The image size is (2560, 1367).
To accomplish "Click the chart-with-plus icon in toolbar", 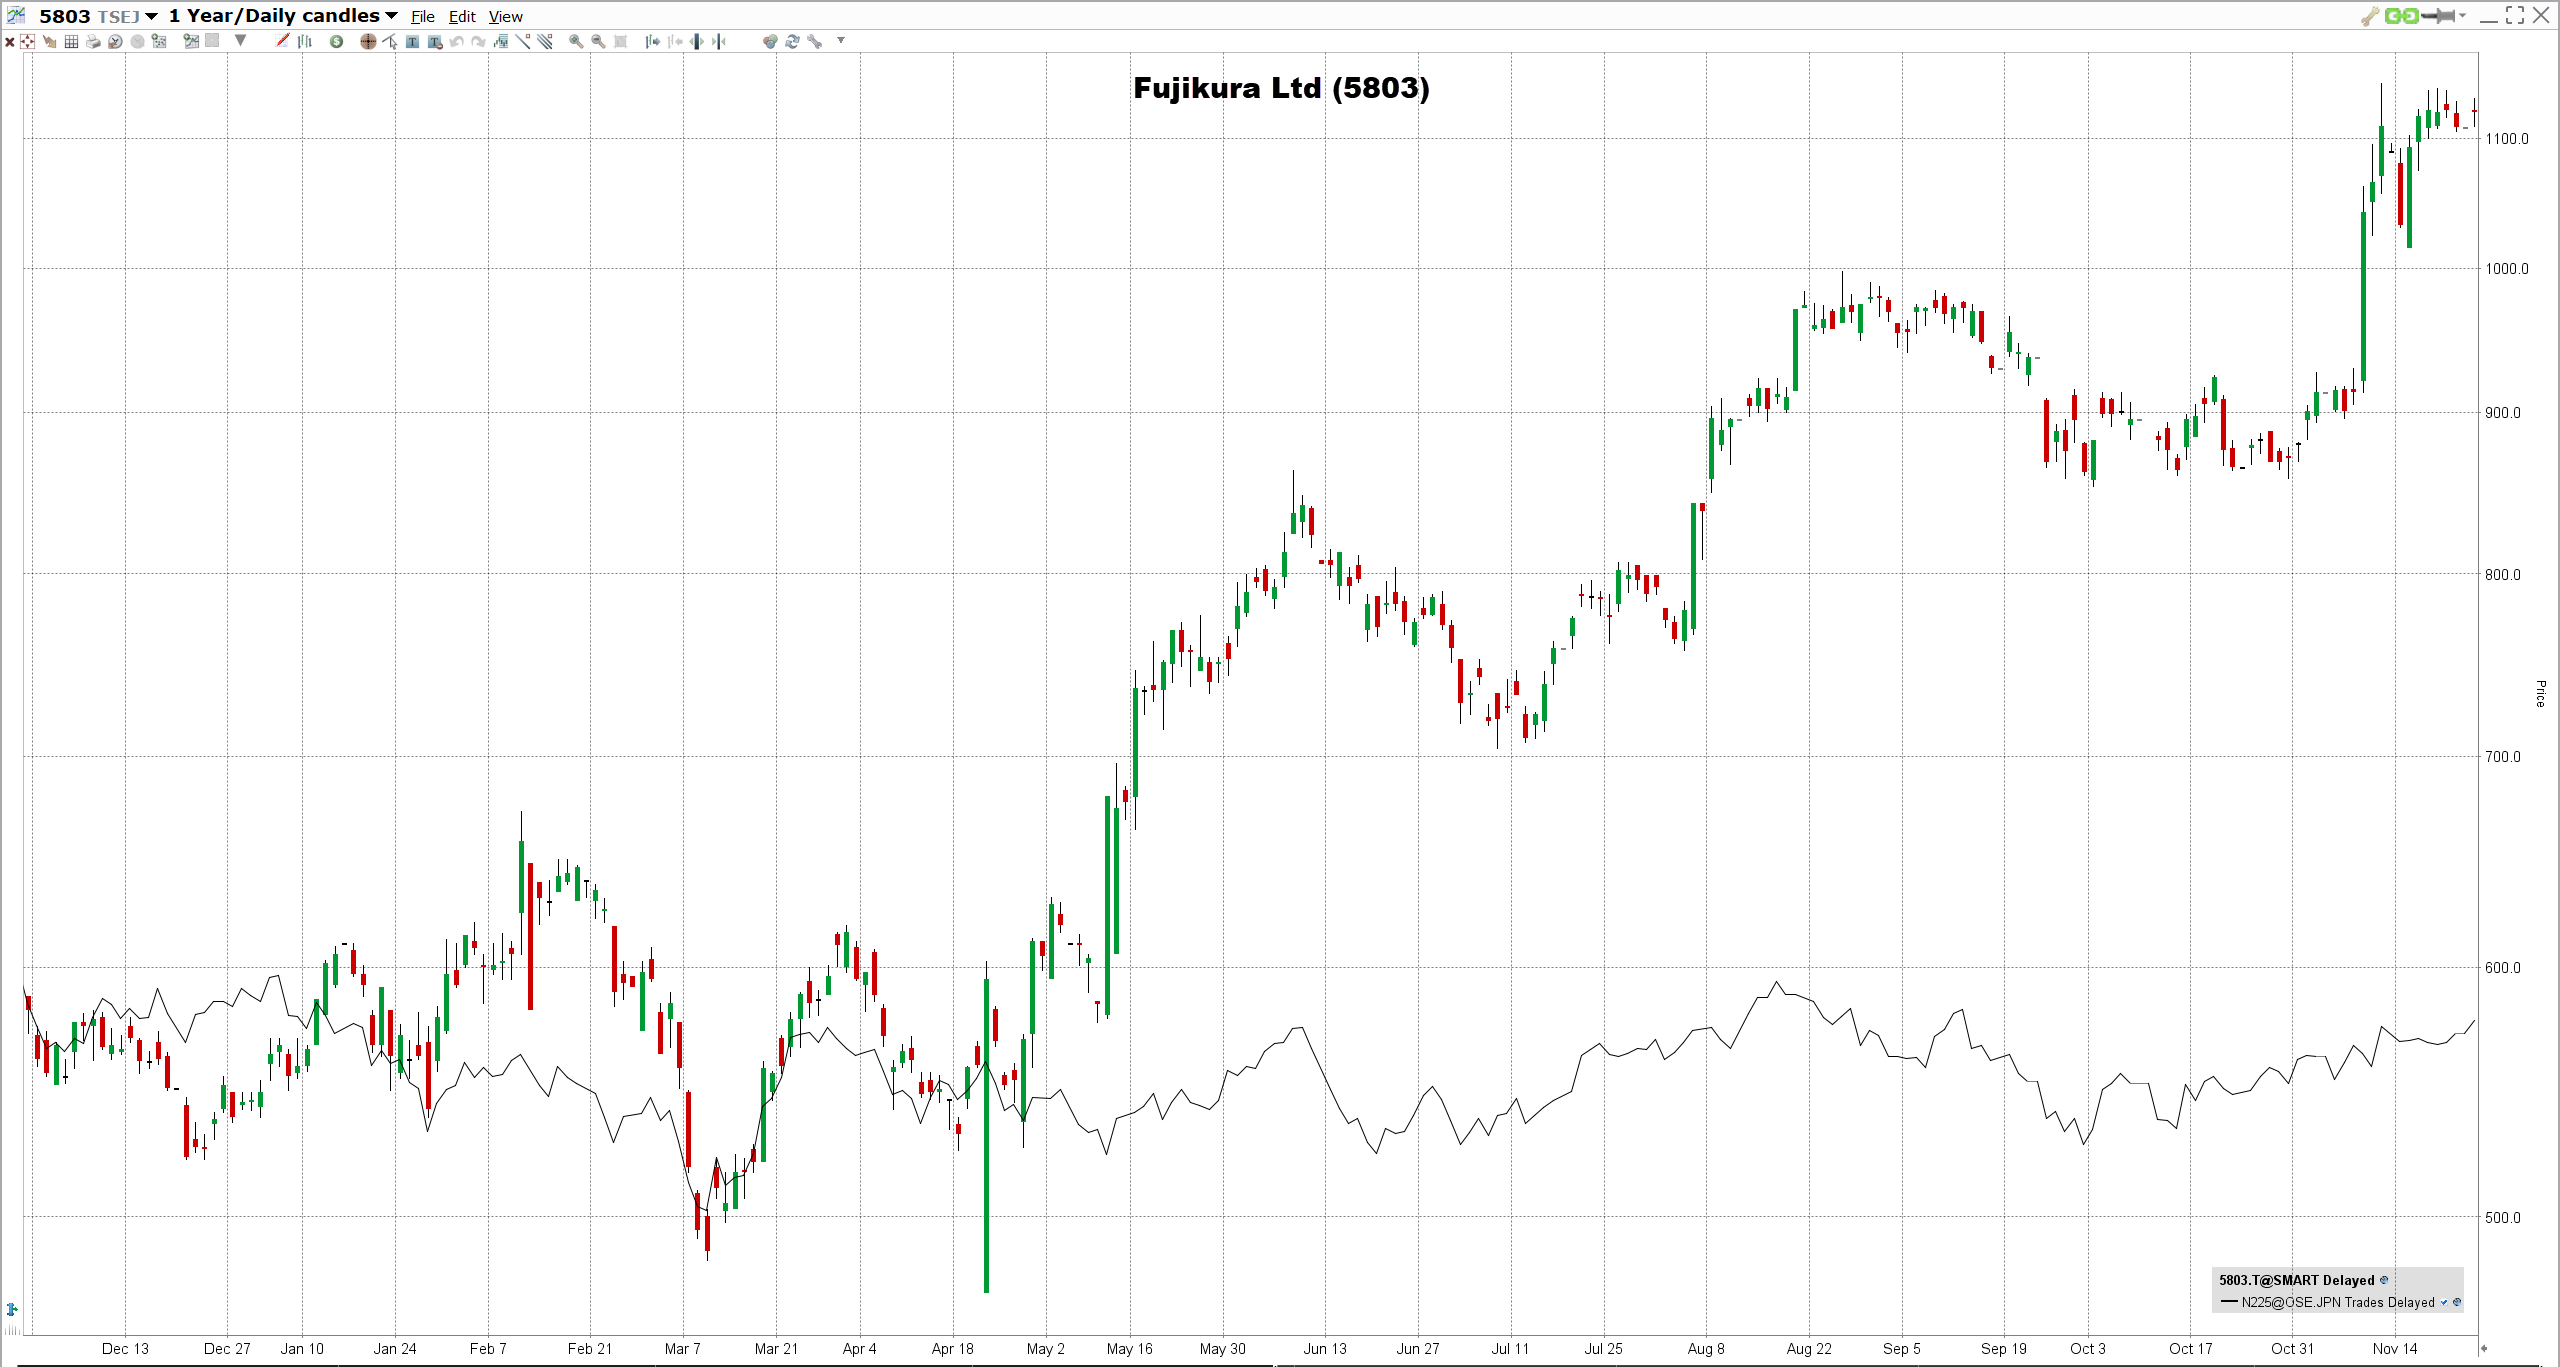I will [x=191, y=41].
